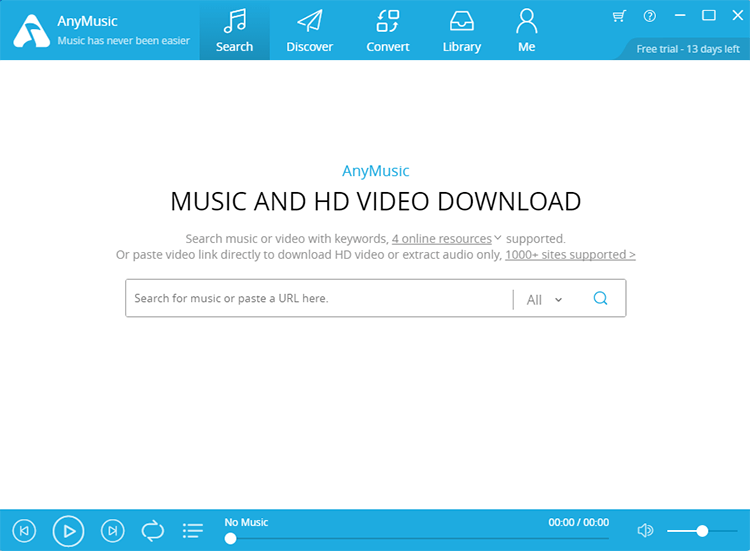Screen dimensions: 750x551
Task: Click the chevron next to online resources
Action: click(498, 237)
